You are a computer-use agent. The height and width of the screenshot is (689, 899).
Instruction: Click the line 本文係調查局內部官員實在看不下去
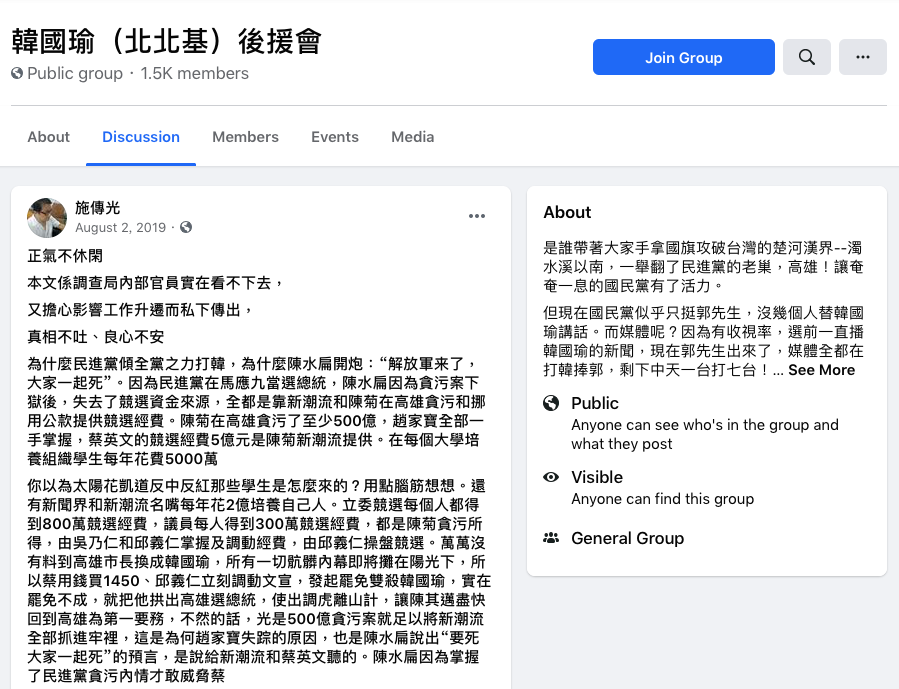[x=155, y=283]
